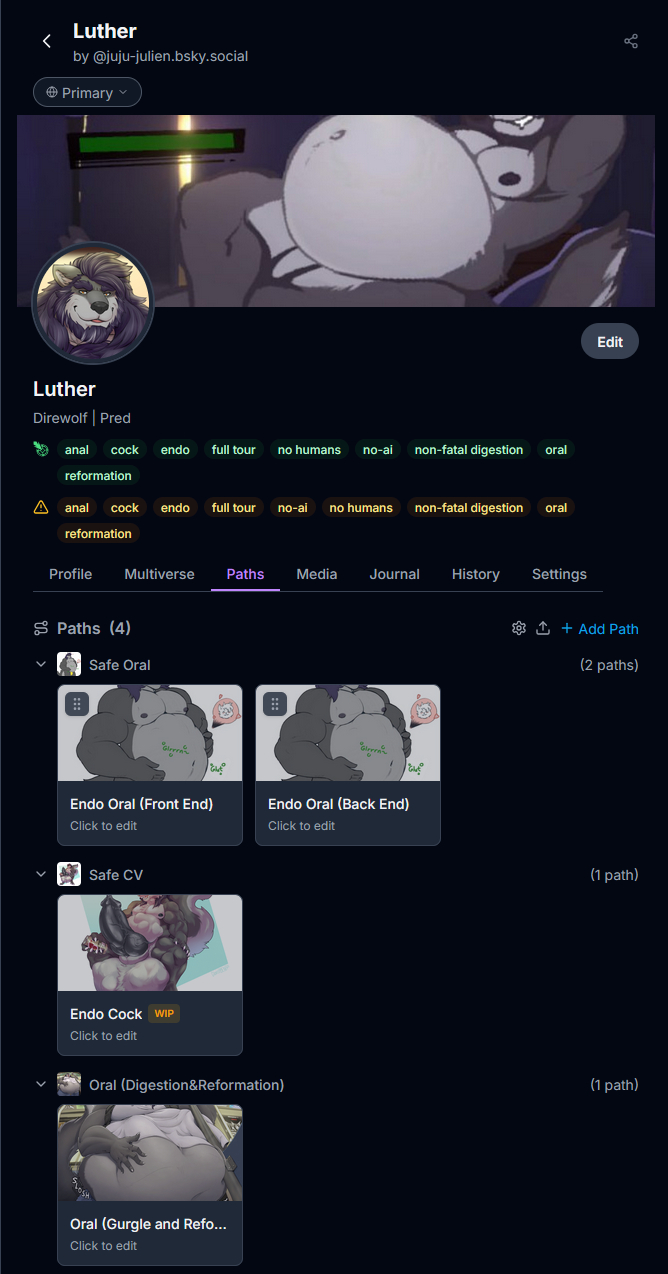Image resolution: width=668 pixels, height=1274 pixels.
Task: Go back using the left arrow icon
Action: [x=46, y=41]
